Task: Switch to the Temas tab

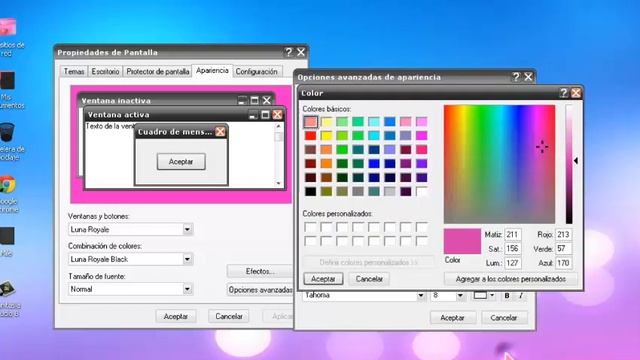Action: [74, 71]
